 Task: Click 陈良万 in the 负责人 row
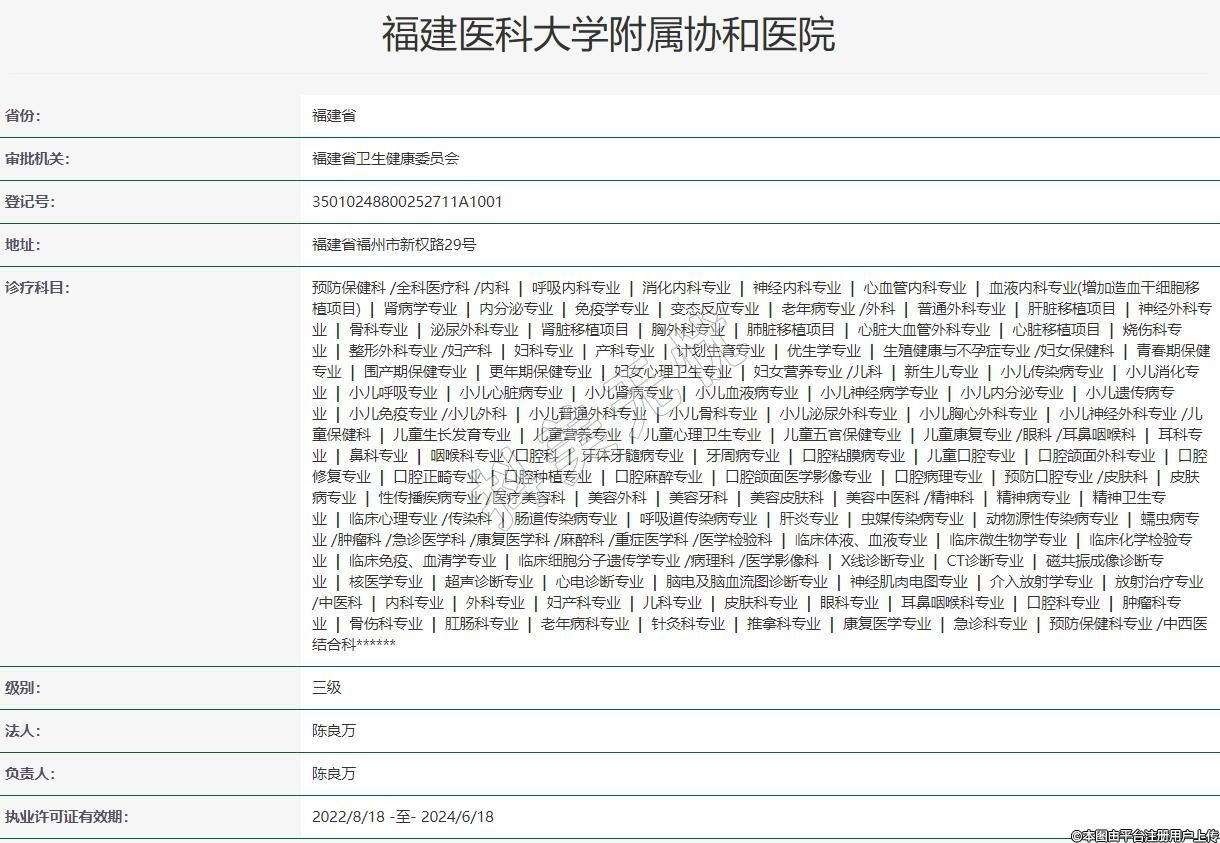tap(334, 774)
